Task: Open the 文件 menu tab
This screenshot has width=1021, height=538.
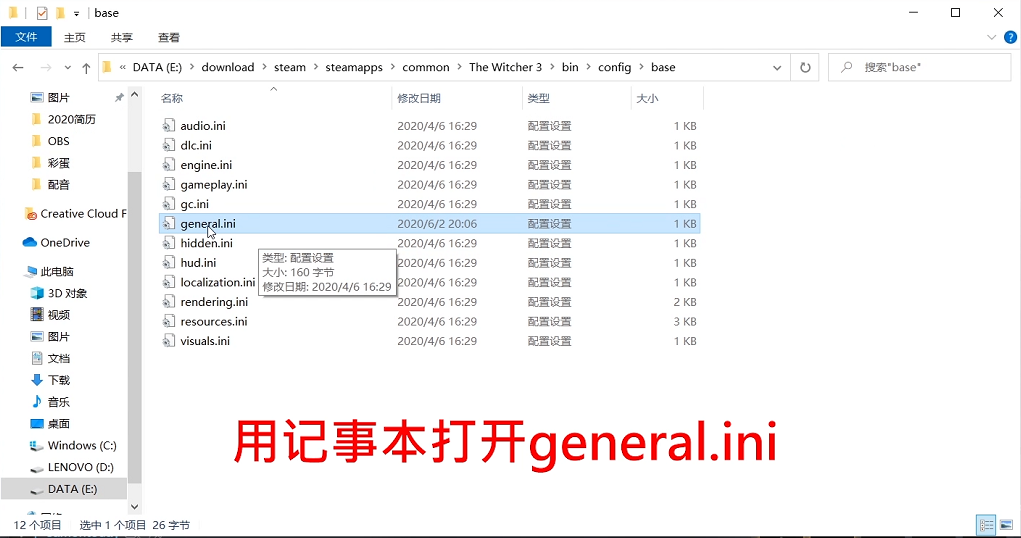Action: (x=26, y=37)
